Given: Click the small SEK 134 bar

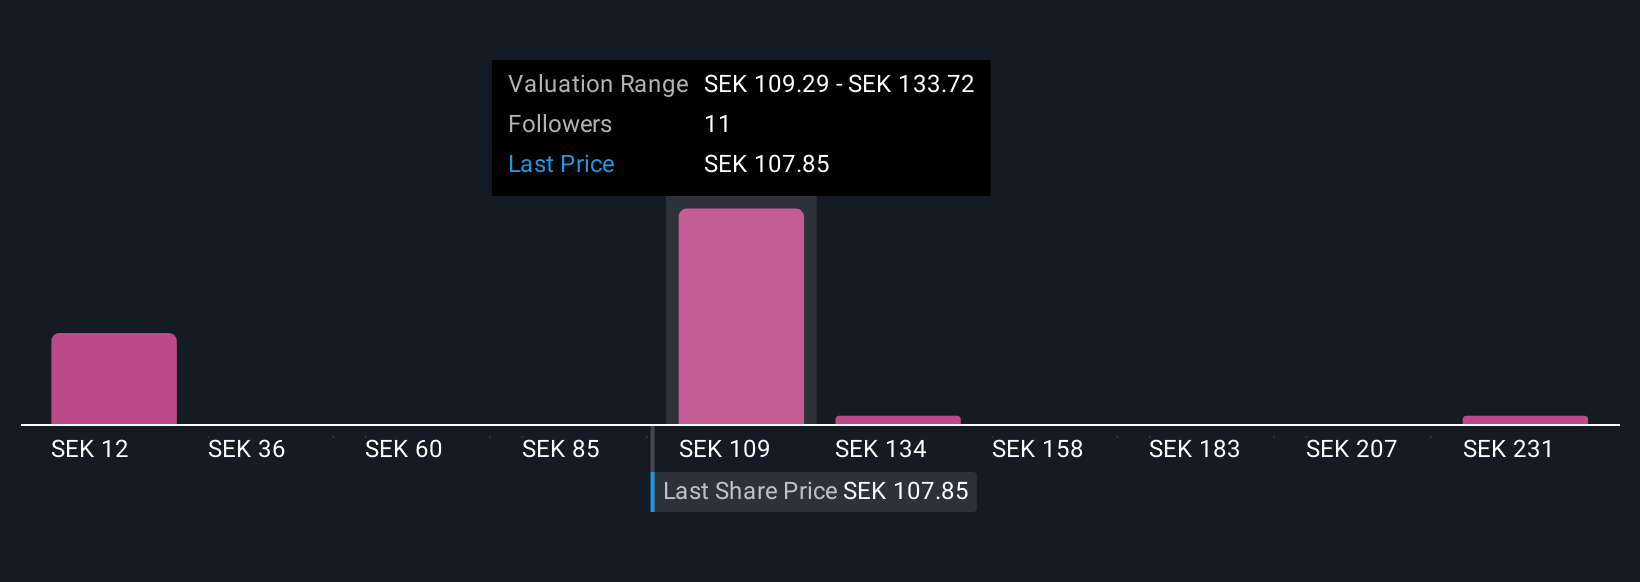Looking at the screenshot, I should click(898, 420).
